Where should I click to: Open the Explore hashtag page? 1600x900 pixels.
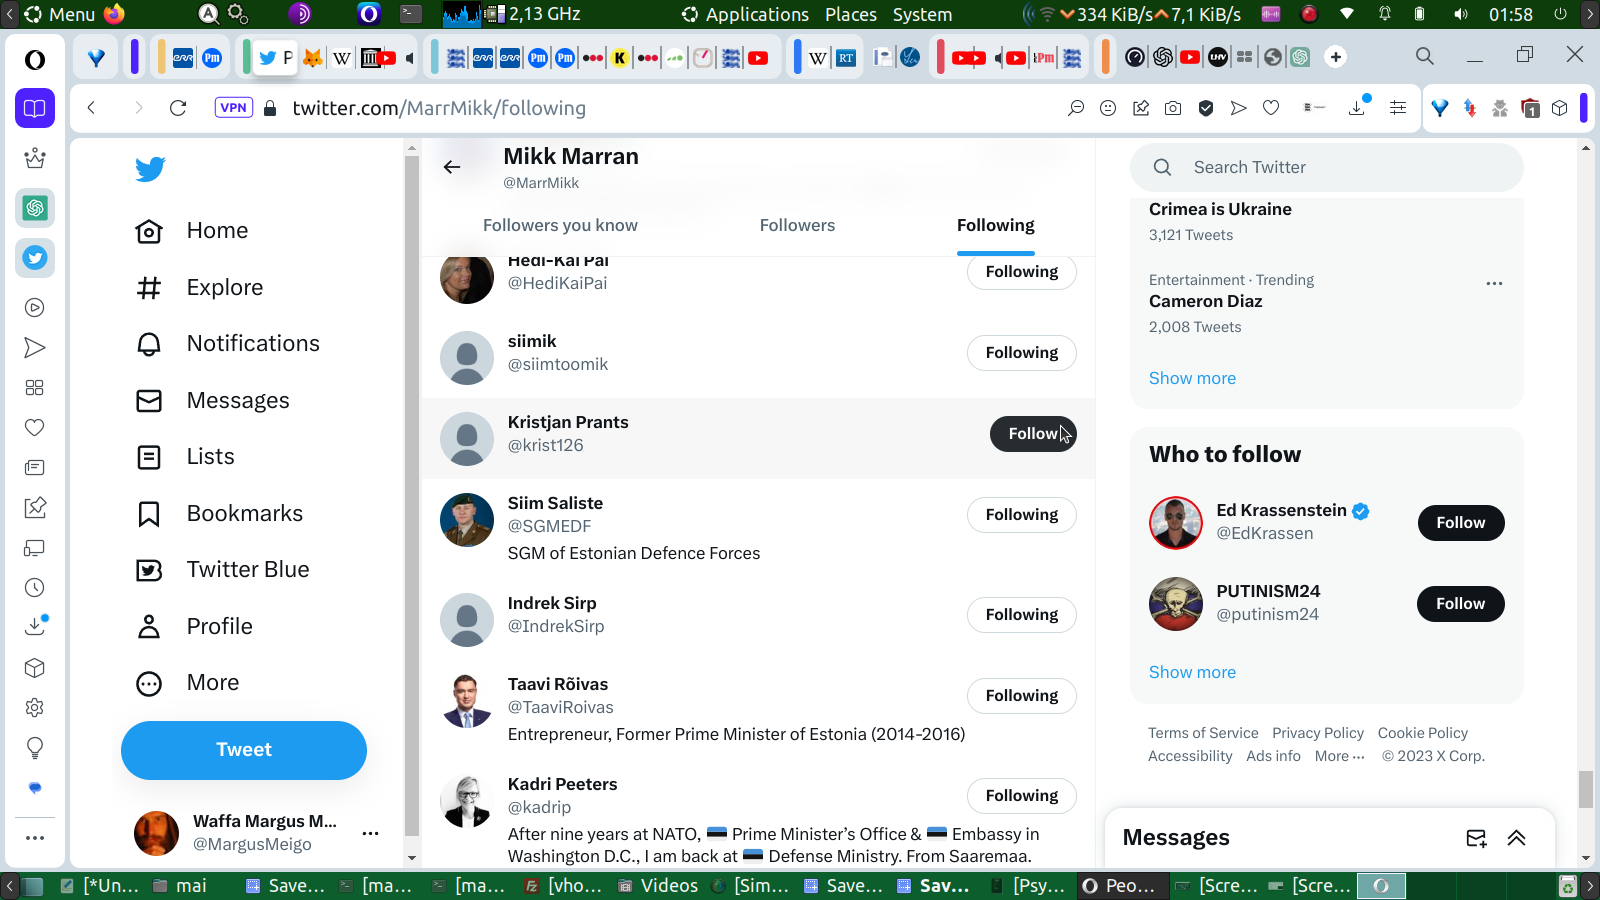click(x=199, y=288)
